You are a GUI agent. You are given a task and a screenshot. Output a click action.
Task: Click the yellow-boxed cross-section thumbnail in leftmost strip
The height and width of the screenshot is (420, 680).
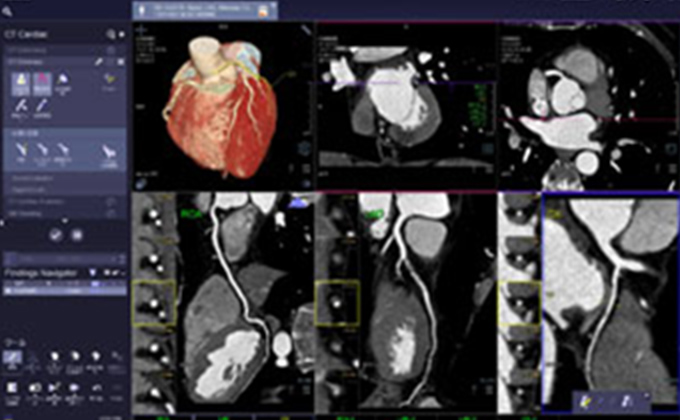[x=154, y=302]
